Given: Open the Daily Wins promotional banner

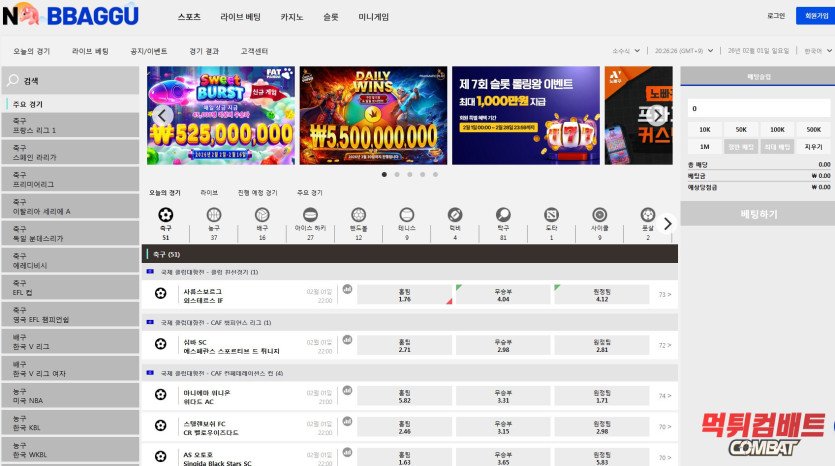Looking at the screenshot, I should [x=373, y=115].
